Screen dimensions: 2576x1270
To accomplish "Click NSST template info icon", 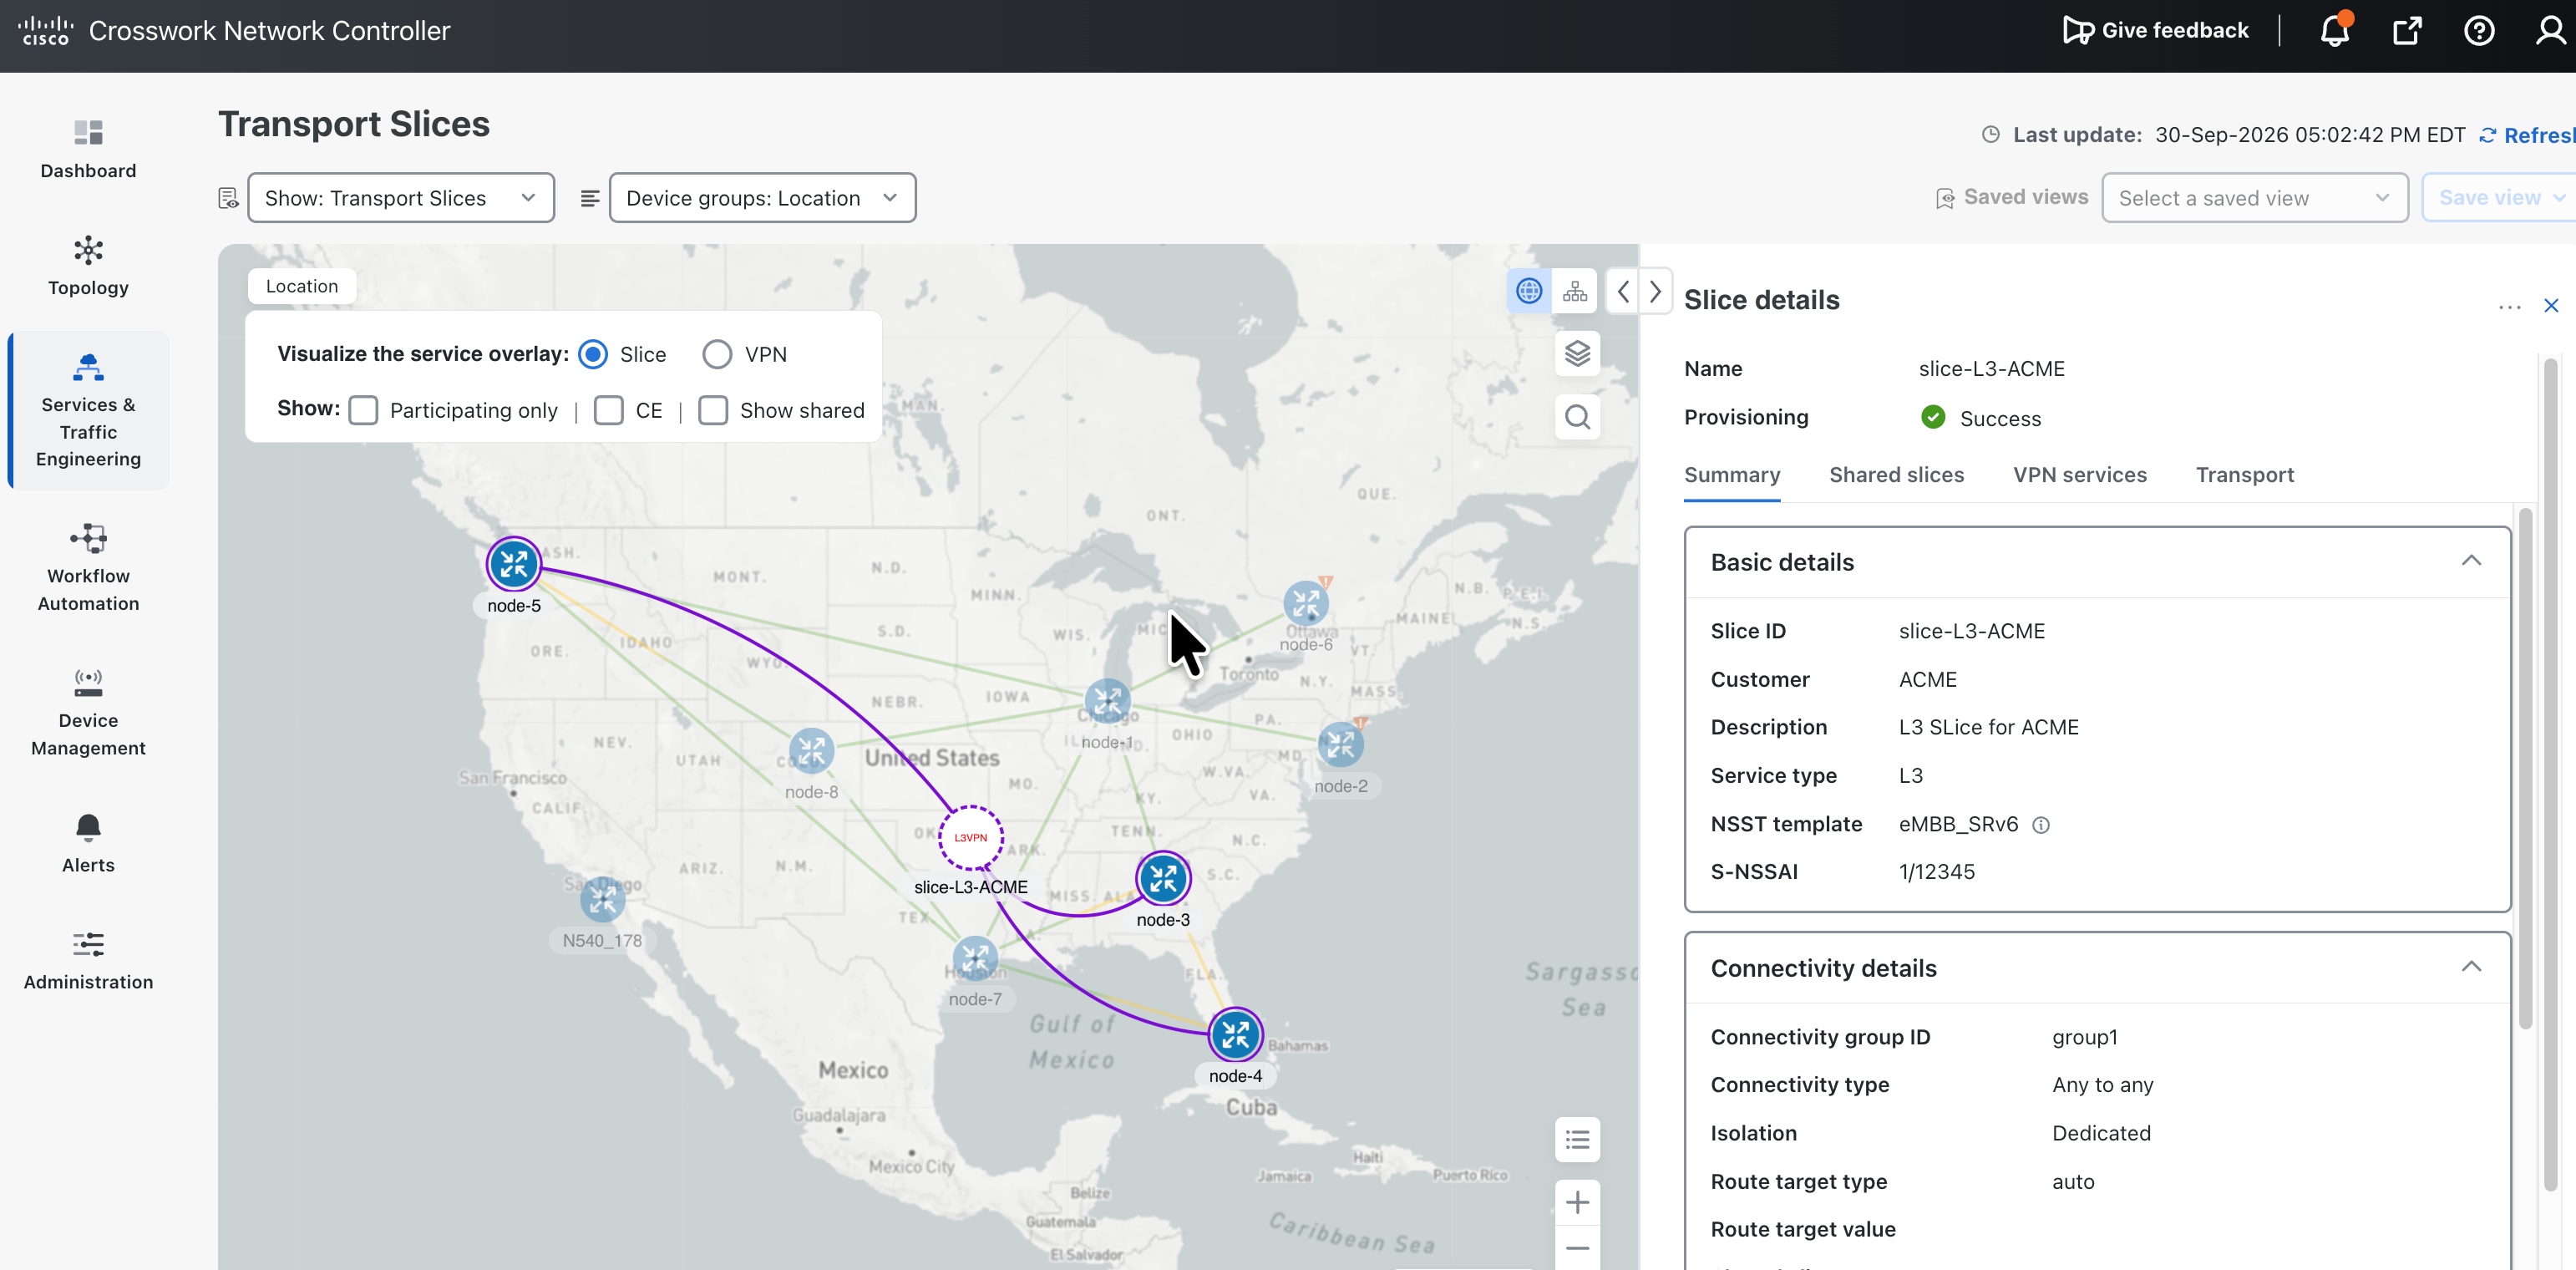I will pyautogui.click(x=2041, y=825).
